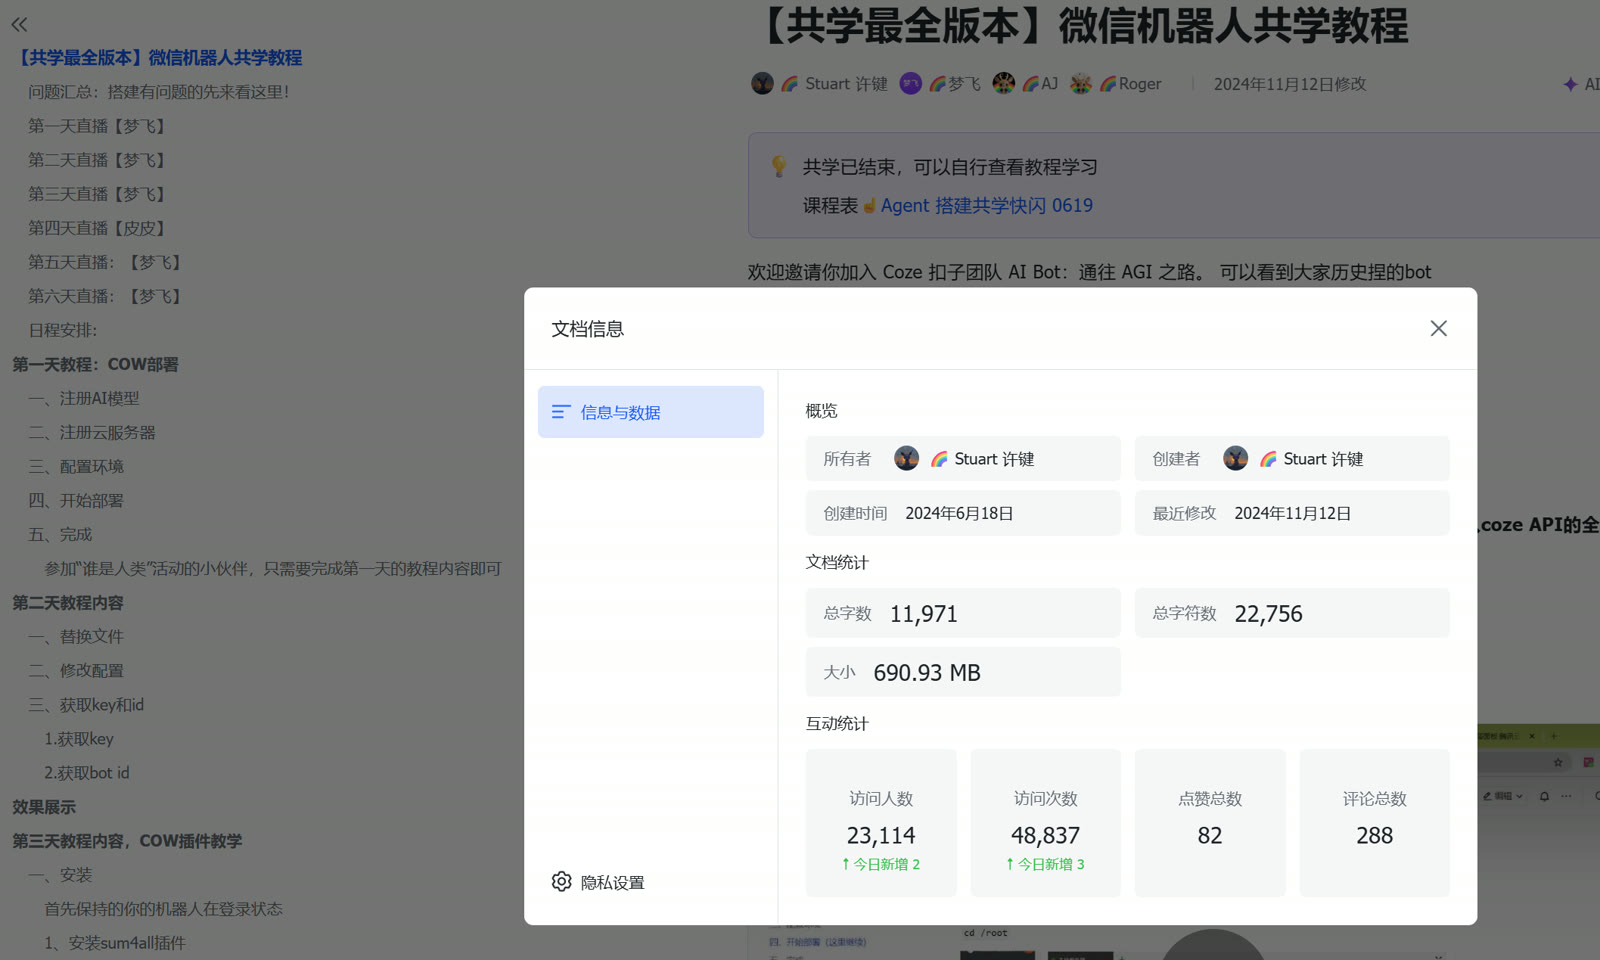Click 最近修改 2024年11月12日 in dialog
The height and width of the screenshot is (960, 1600).
(x=1292, y=513)
